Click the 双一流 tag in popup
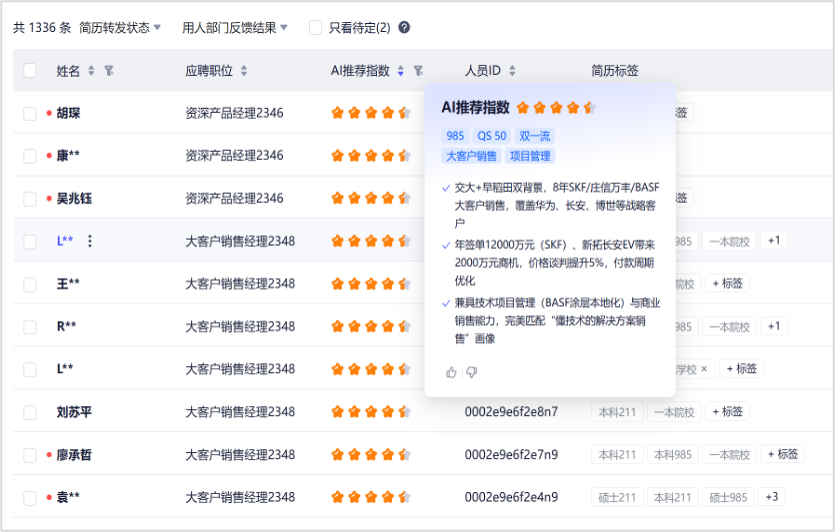This screenshot has height=532, width=836. (534, 136)
